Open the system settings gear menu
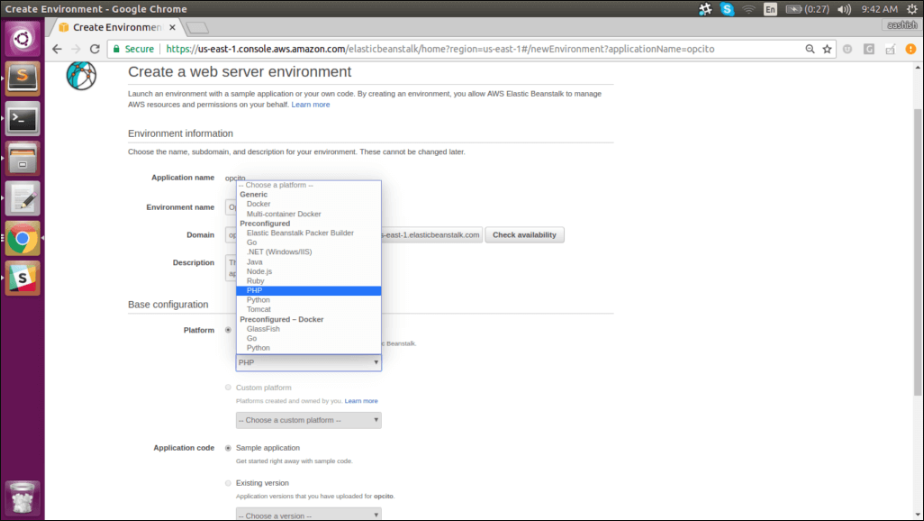 coord(912,9)
